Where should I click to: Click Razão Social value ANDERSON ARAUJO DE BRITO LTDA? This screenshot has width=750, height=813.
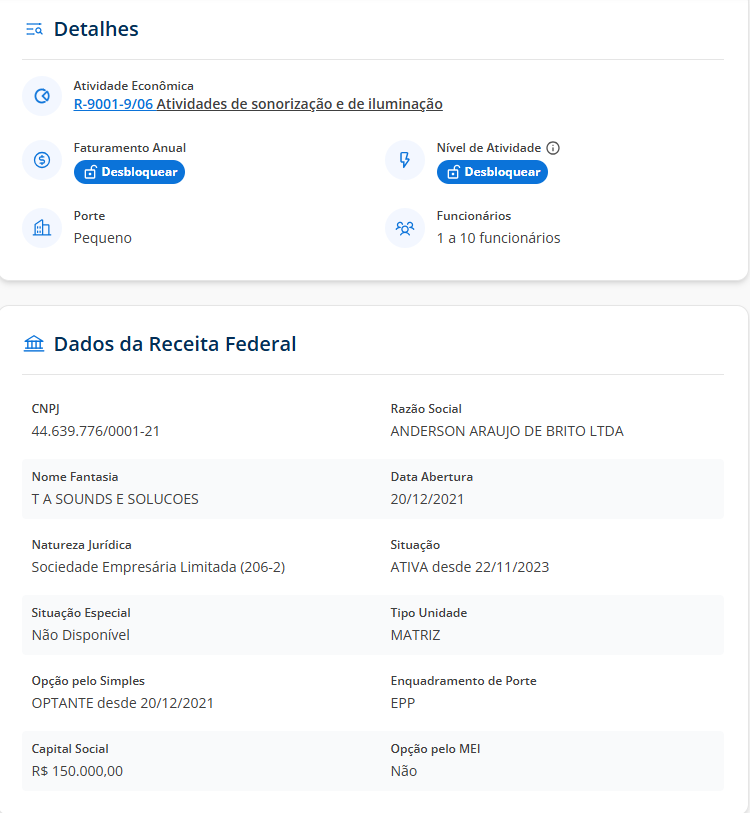point(506,431)
